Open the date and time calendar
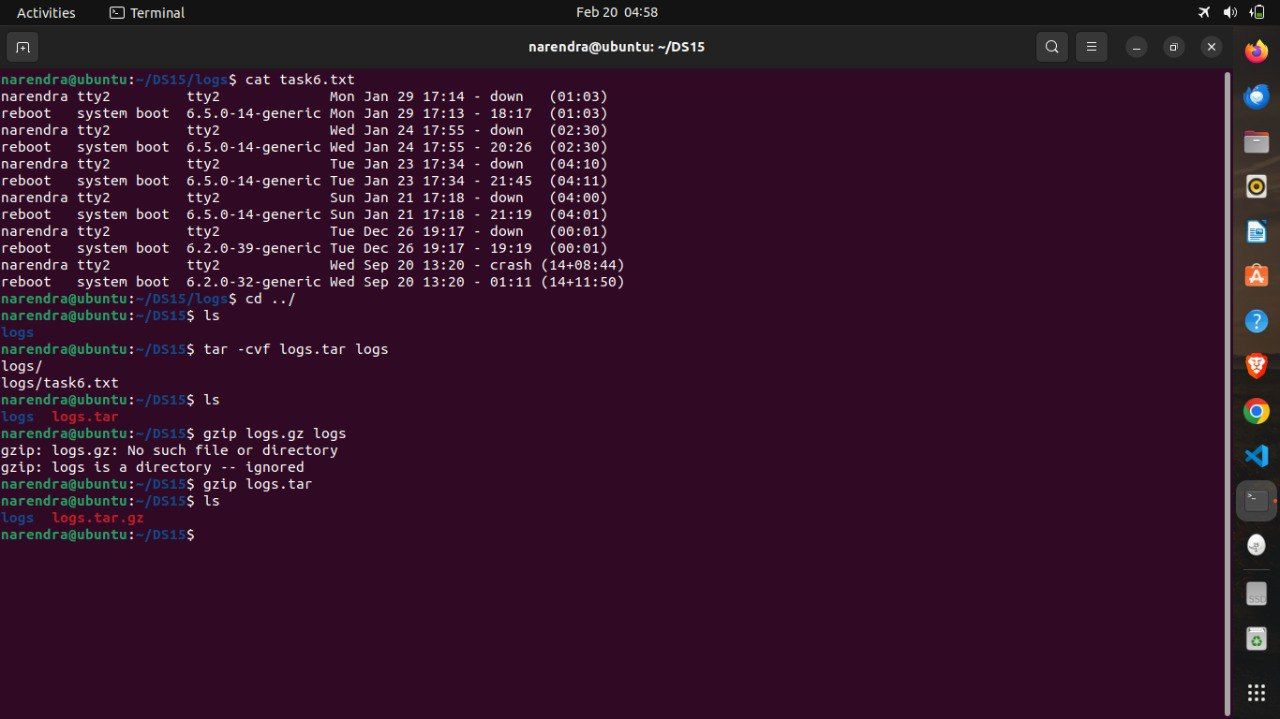 click(617, 13)
